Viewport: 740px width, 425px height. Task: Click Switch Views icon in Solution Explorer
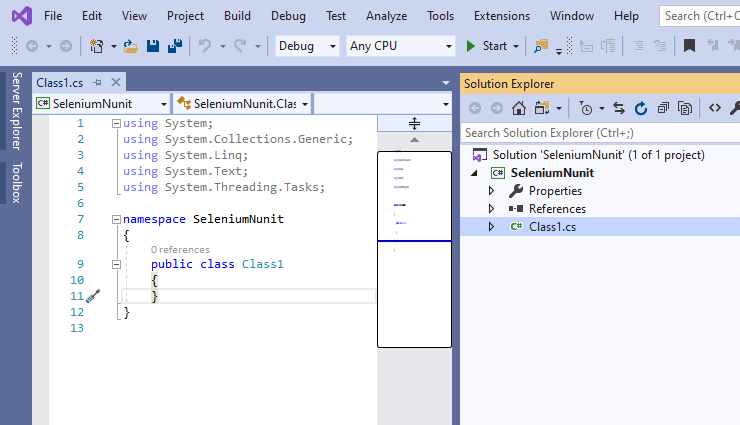point(542,108)
